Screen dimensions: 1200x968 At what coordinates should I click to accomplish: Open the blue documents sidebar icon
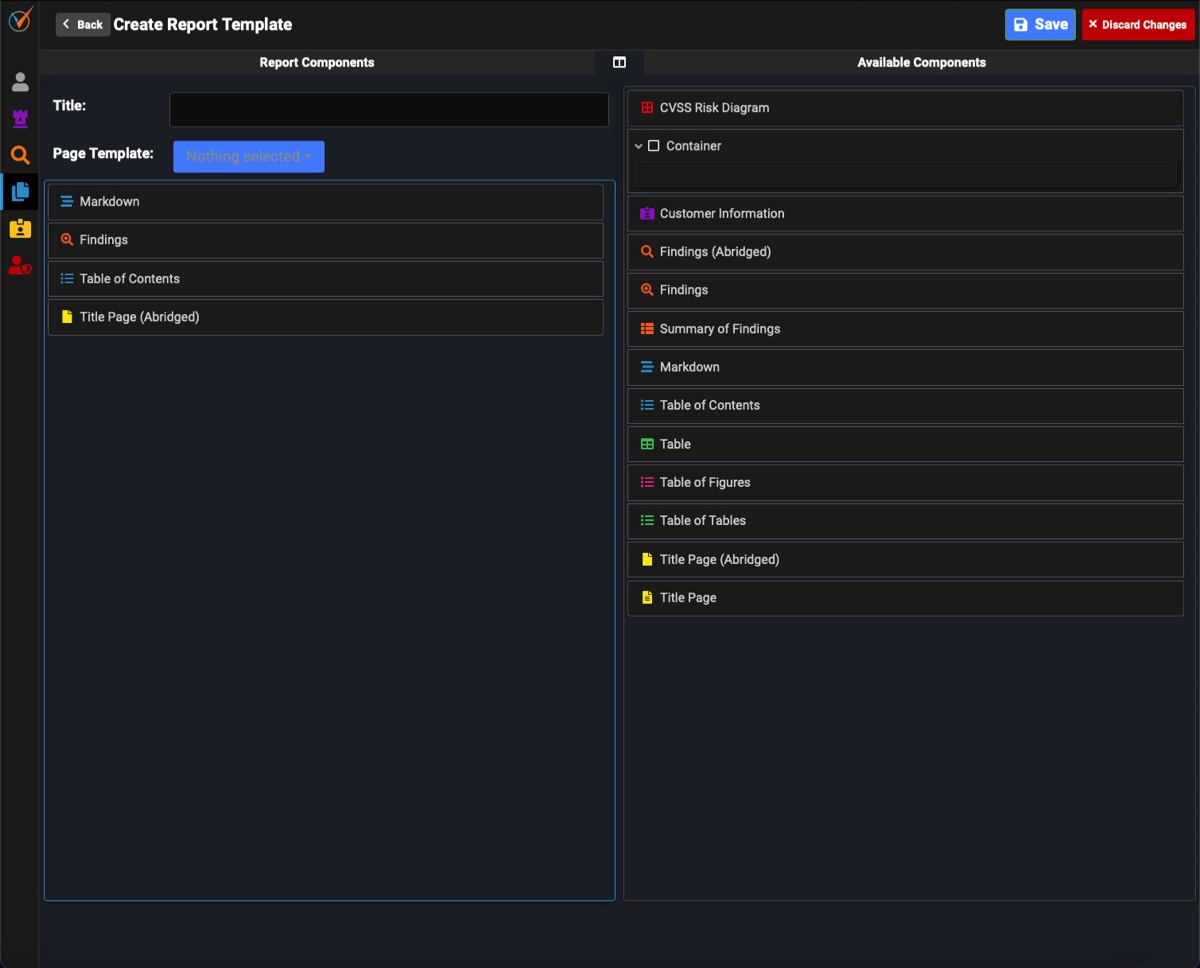click(20, 191)
